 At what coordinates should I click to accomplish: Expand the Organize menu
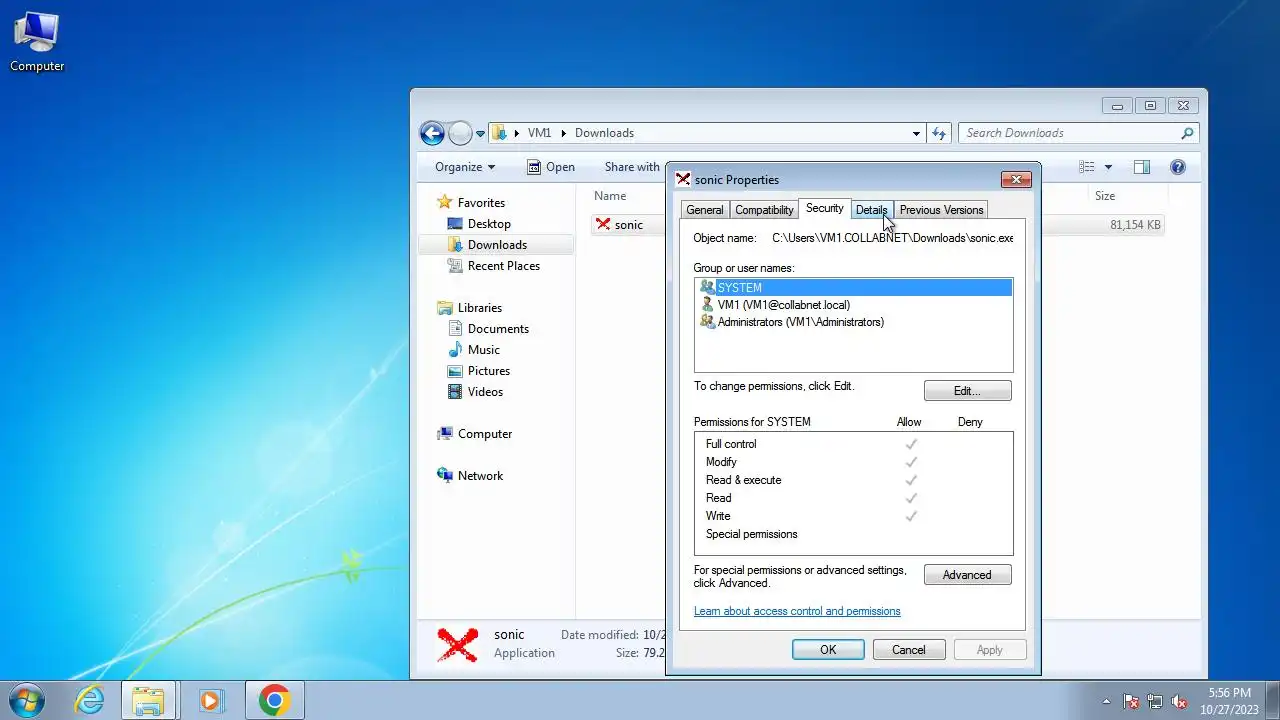[465, 167]
